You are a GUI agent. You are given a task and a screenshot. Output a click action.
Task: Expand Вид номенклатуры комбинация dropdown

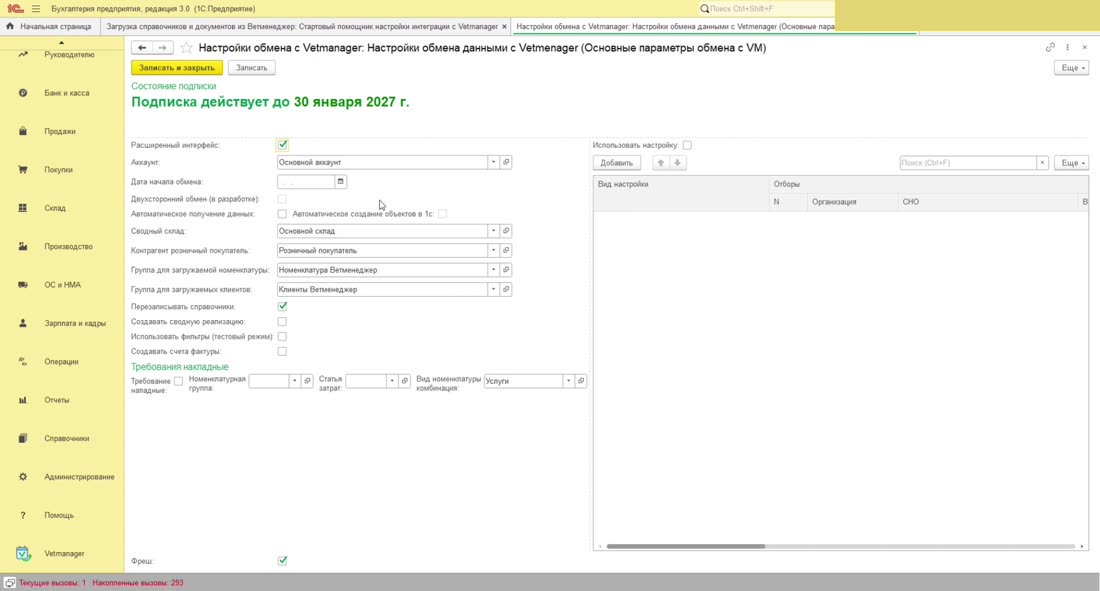click(x=568, y=381)
